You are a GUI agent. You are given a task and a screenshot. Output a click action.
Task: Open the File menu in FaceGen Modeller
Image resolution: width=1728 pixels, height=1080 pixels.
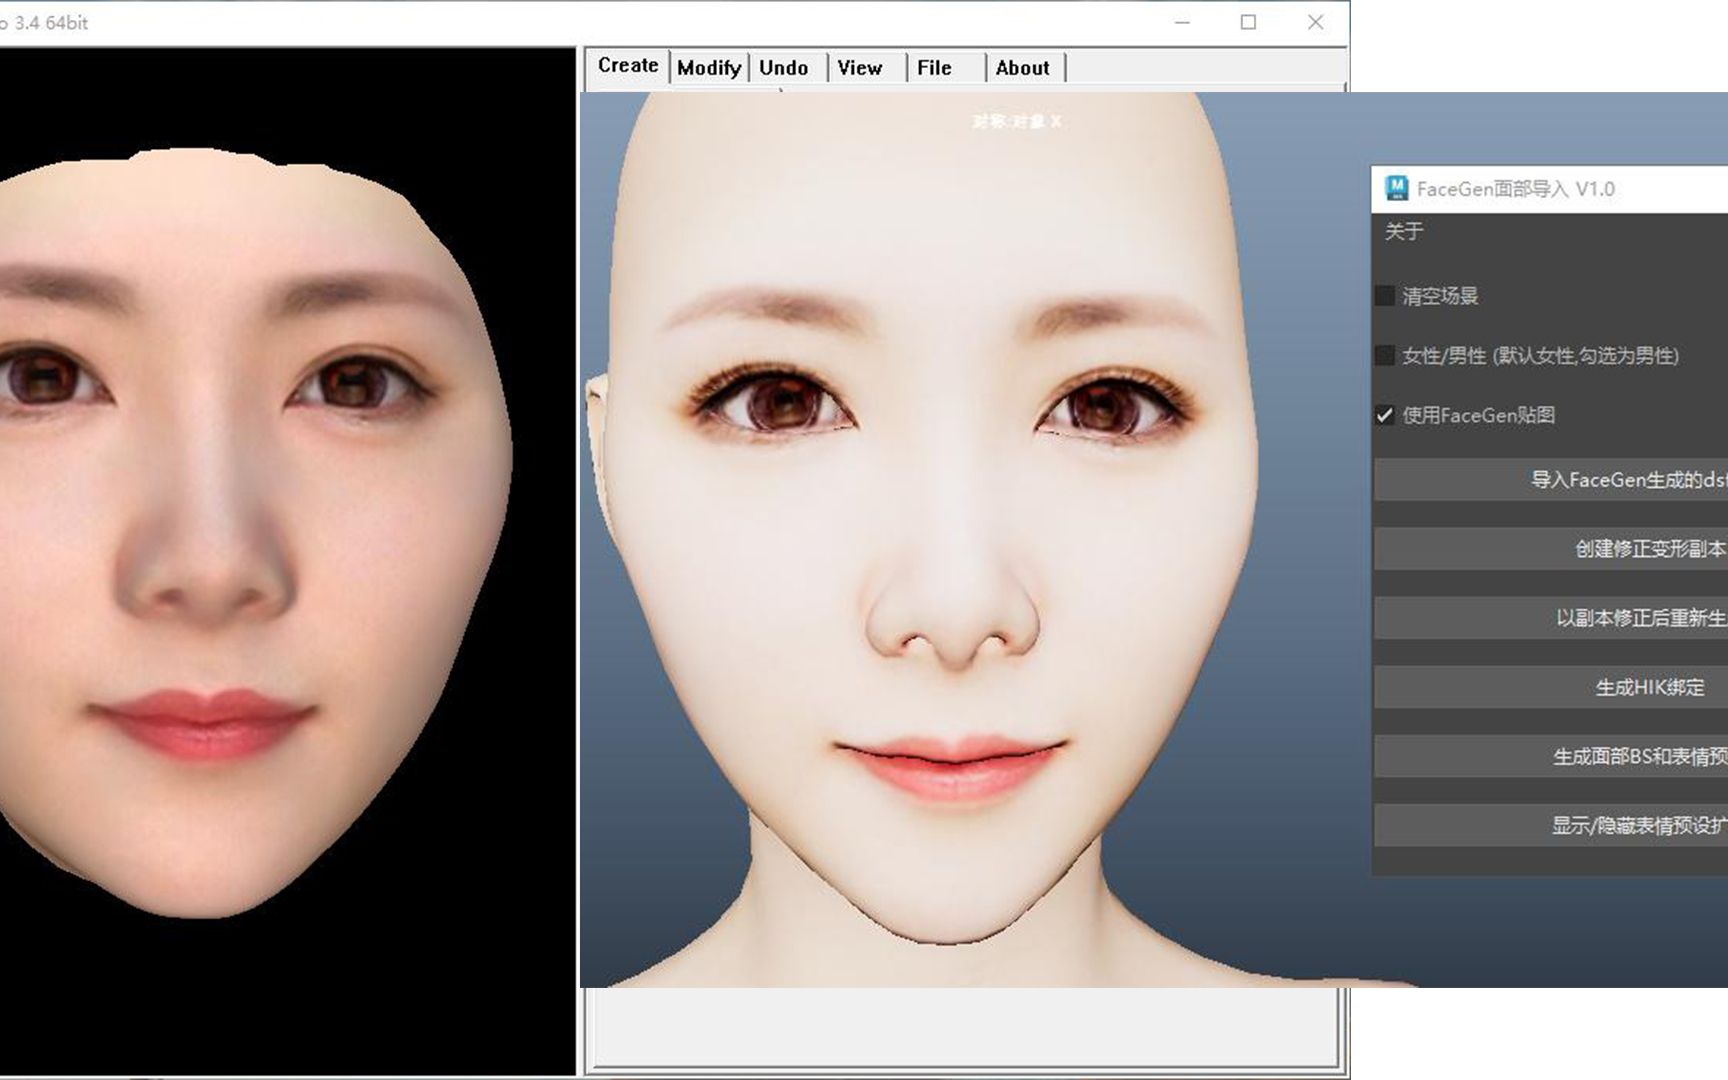pyautogui.click(x=932, y=67)
